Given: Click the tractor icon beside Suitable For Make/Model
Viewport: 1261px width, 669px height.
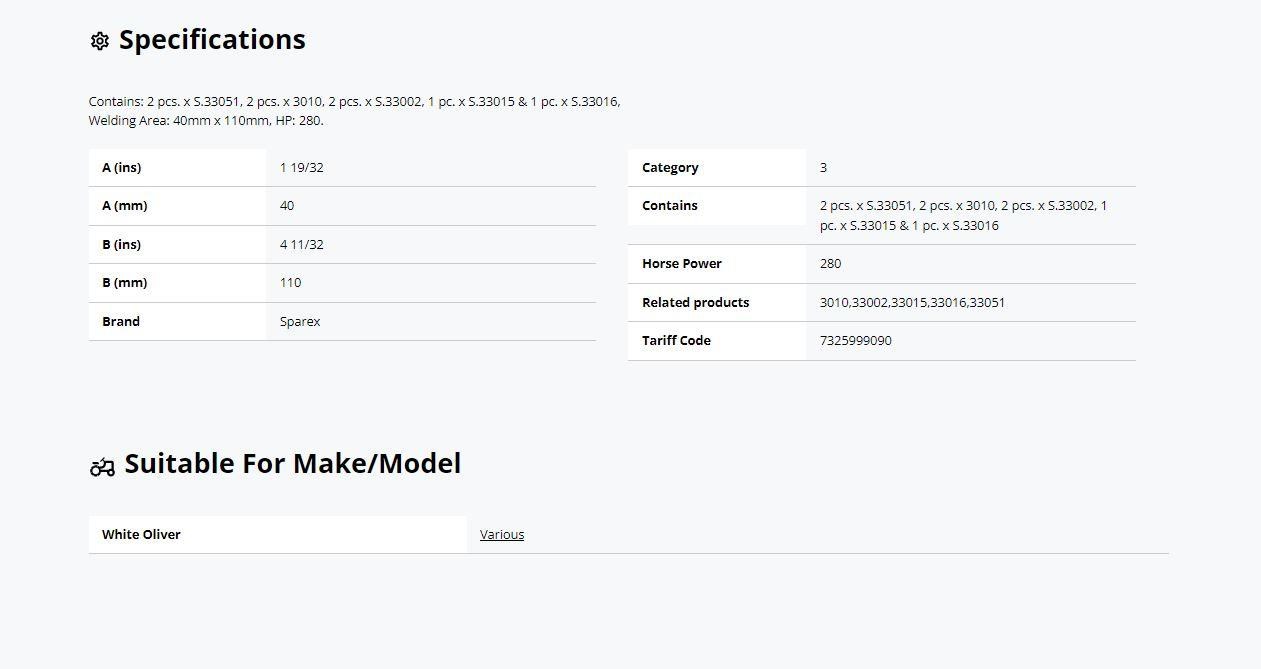Looking at the screenshot, I should pyautogui.click(x=102, y=467).
